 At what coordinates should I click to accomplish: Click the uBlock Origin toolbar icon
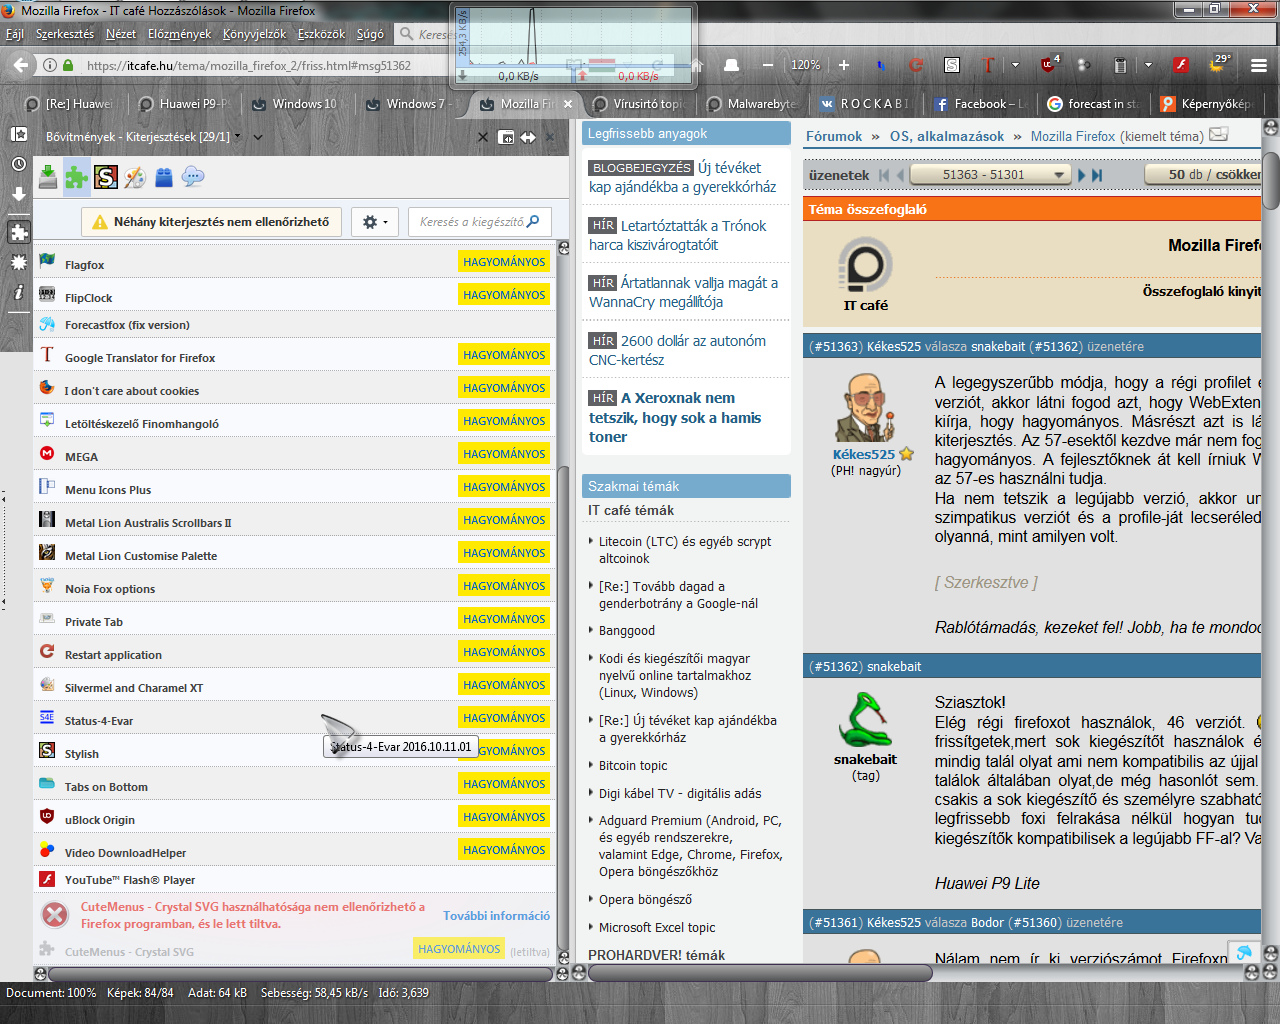1049,65
